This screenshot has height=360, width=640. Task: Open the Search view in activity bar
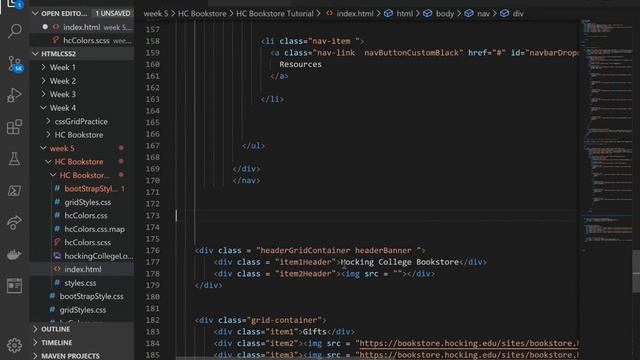(15, 31)
